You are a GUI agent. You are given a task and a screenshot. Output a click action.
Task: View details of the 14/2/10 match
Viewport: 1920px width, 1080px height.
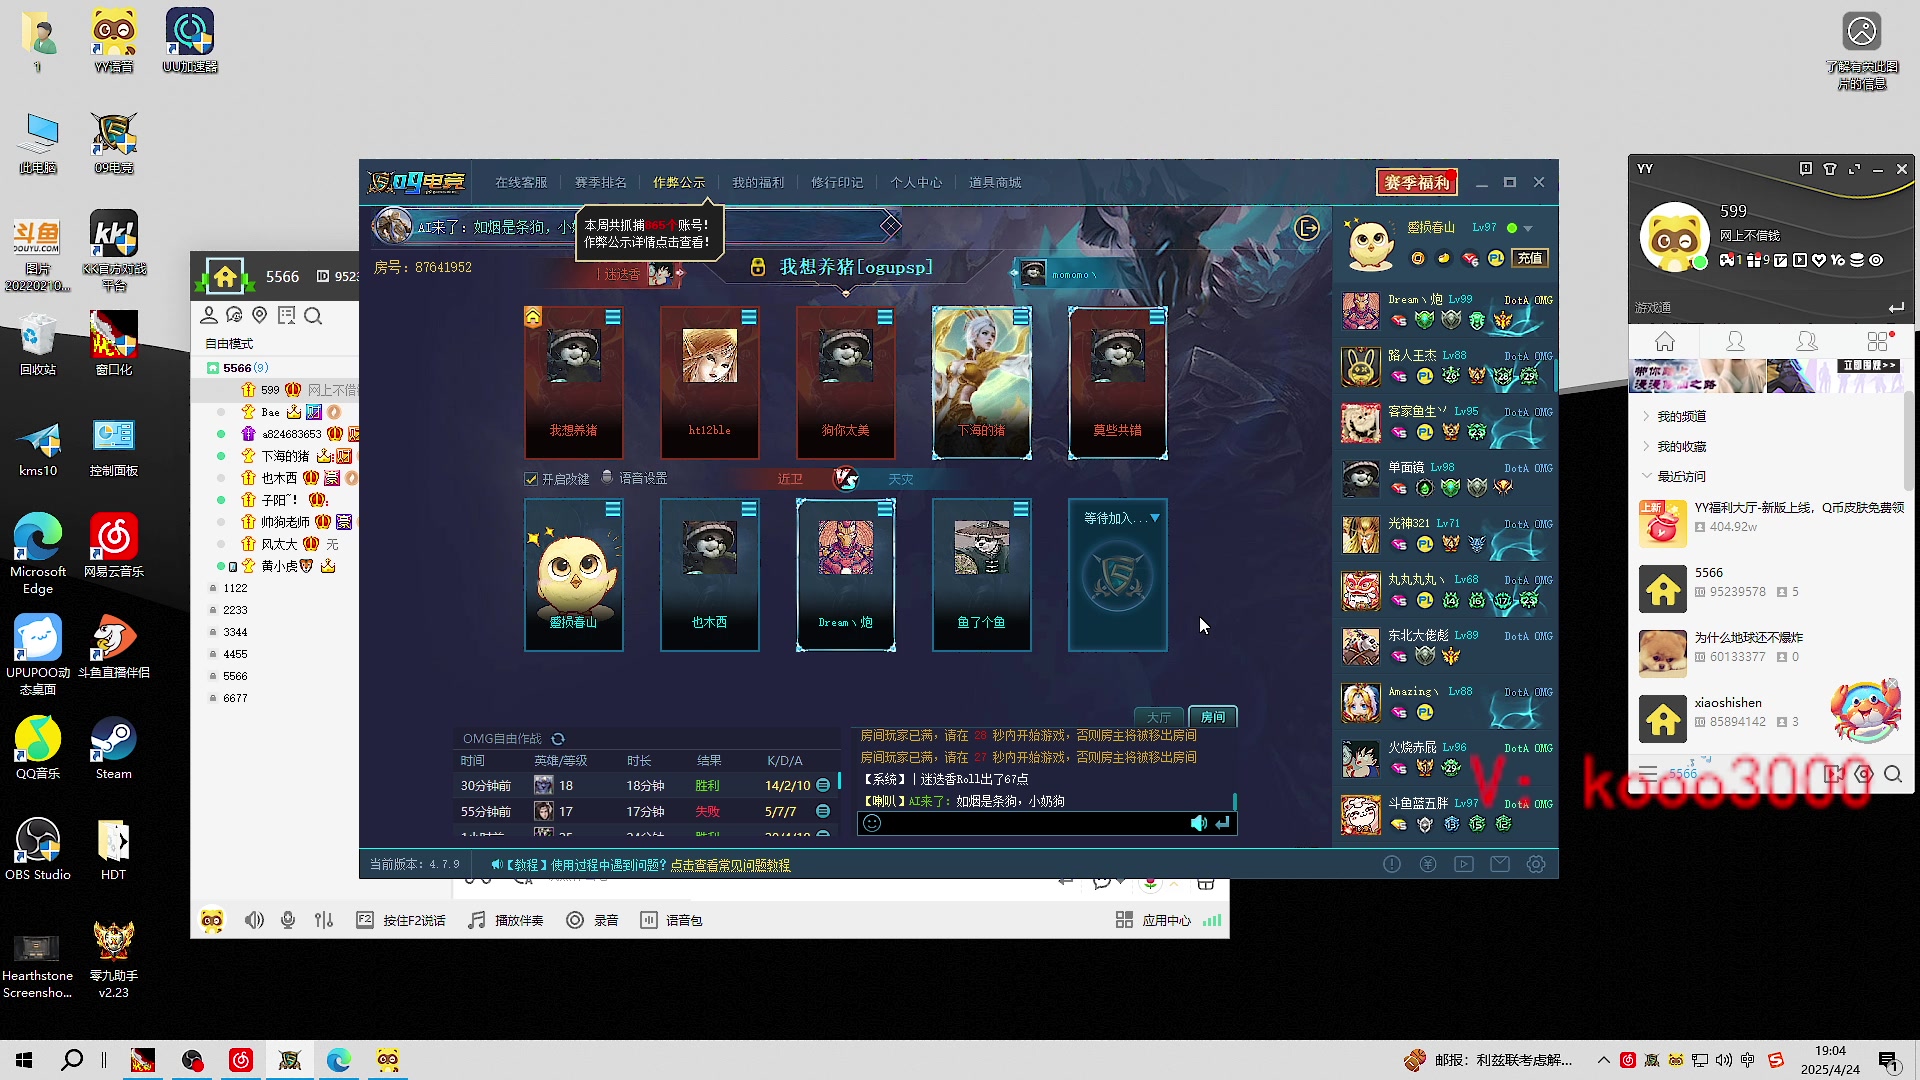[x=823, y=786]
